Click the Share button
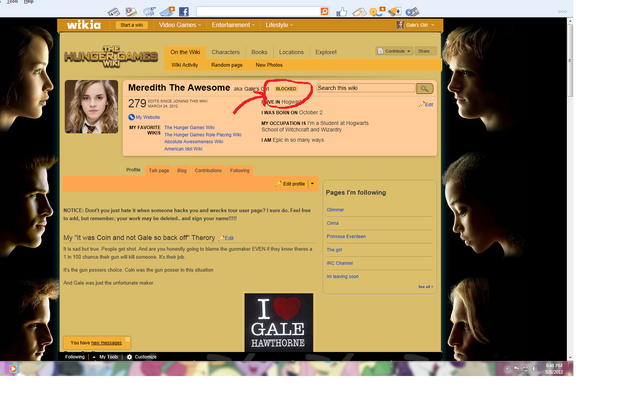This screenshot has width=640, height=400. click(424, 51)
